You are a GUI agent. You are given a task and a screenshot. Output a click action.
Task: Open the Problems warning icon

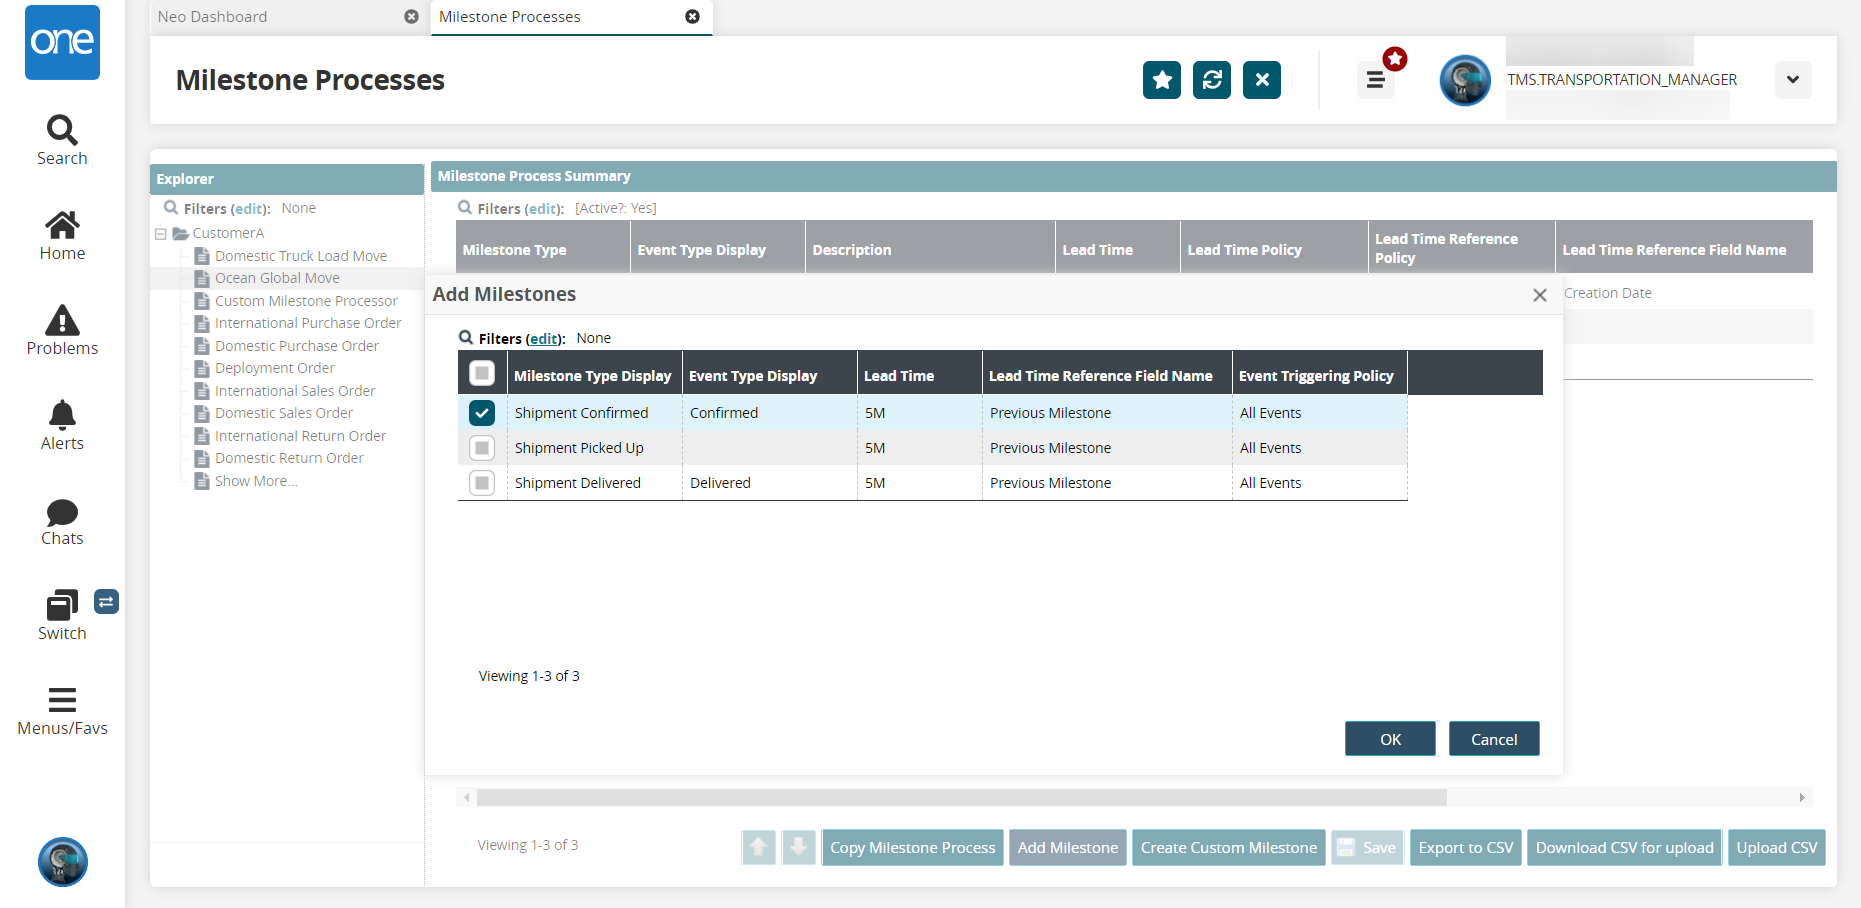(x=62, y=321)
